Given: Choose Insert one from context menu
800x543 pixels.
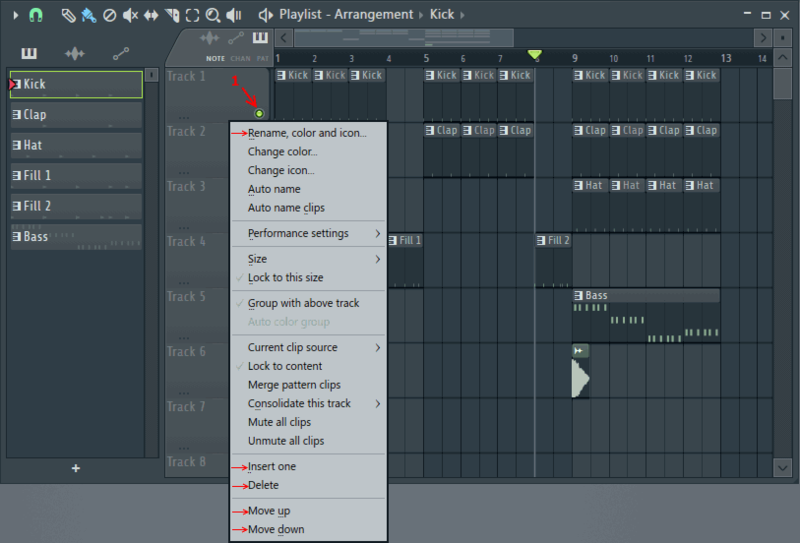Looking at the screenshot, I should pyautogui.click(x=308, y=466).
